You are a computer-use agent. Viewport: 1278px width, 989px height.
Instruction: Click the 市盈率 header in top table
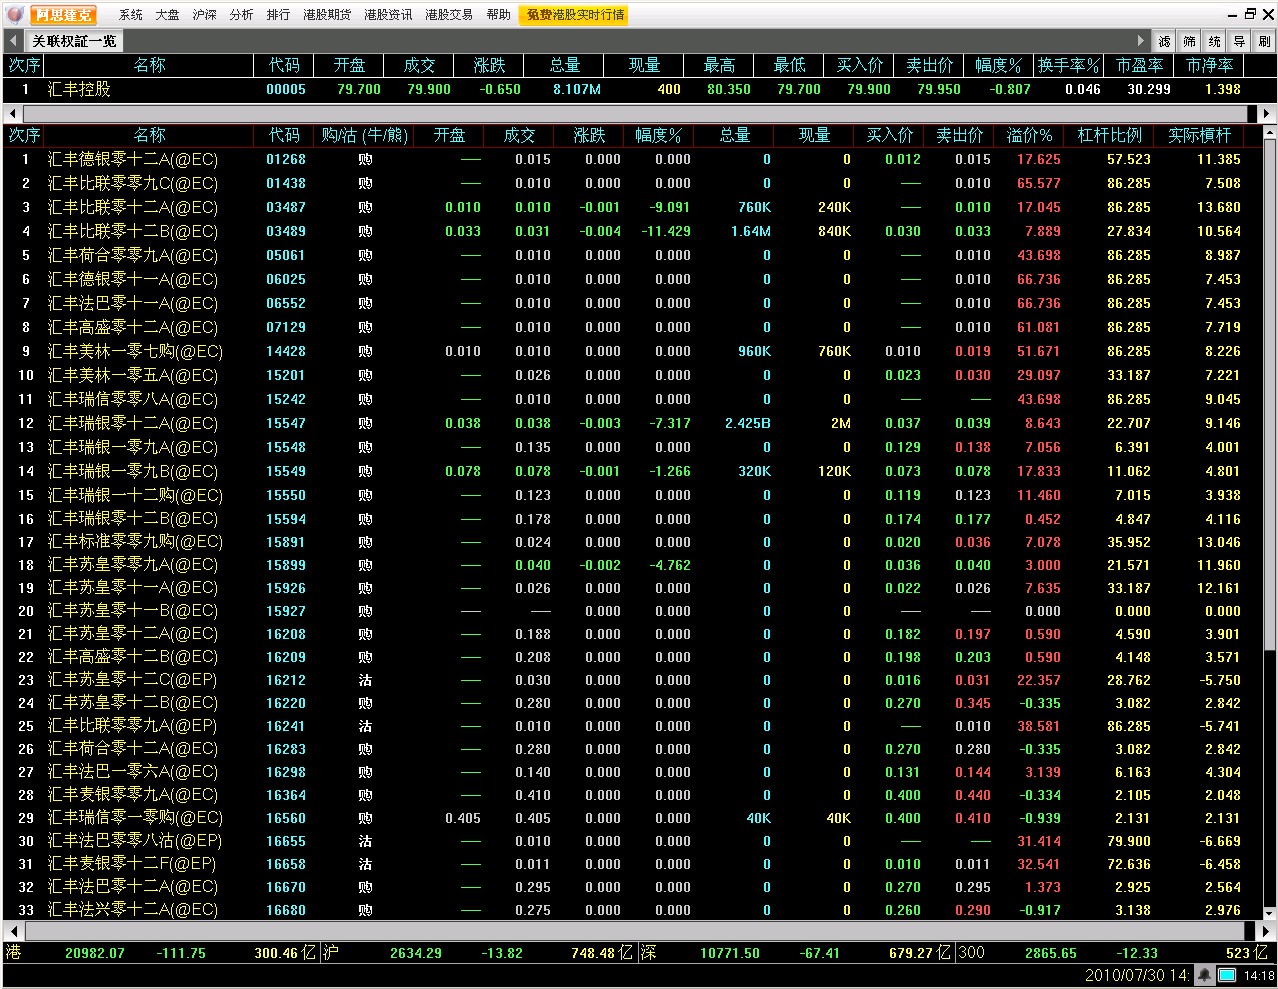tap(1139, 65)
